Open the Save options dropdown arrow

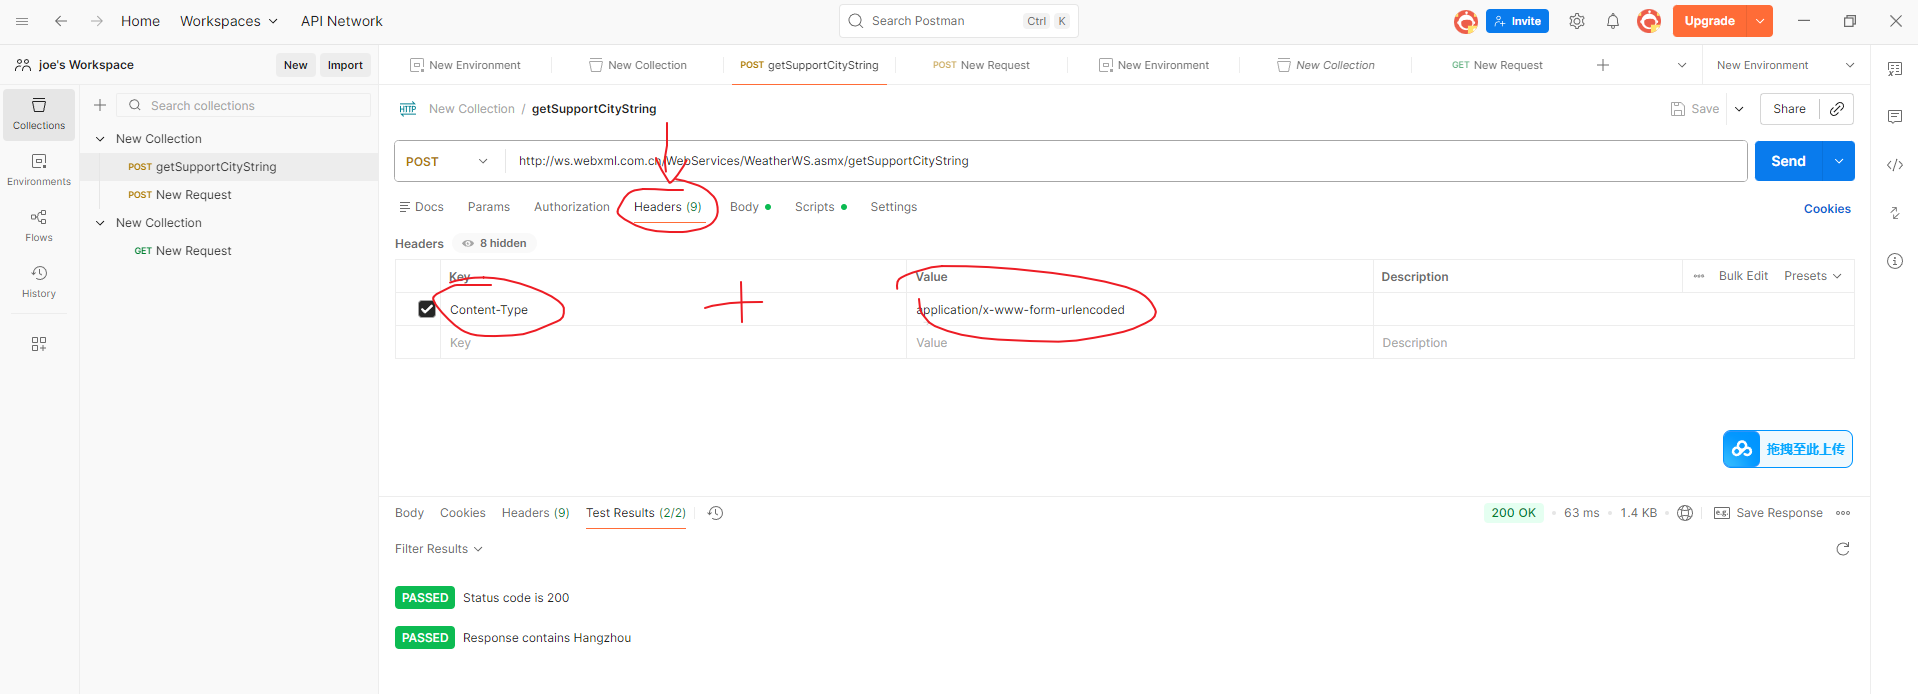coord(1739,109)
